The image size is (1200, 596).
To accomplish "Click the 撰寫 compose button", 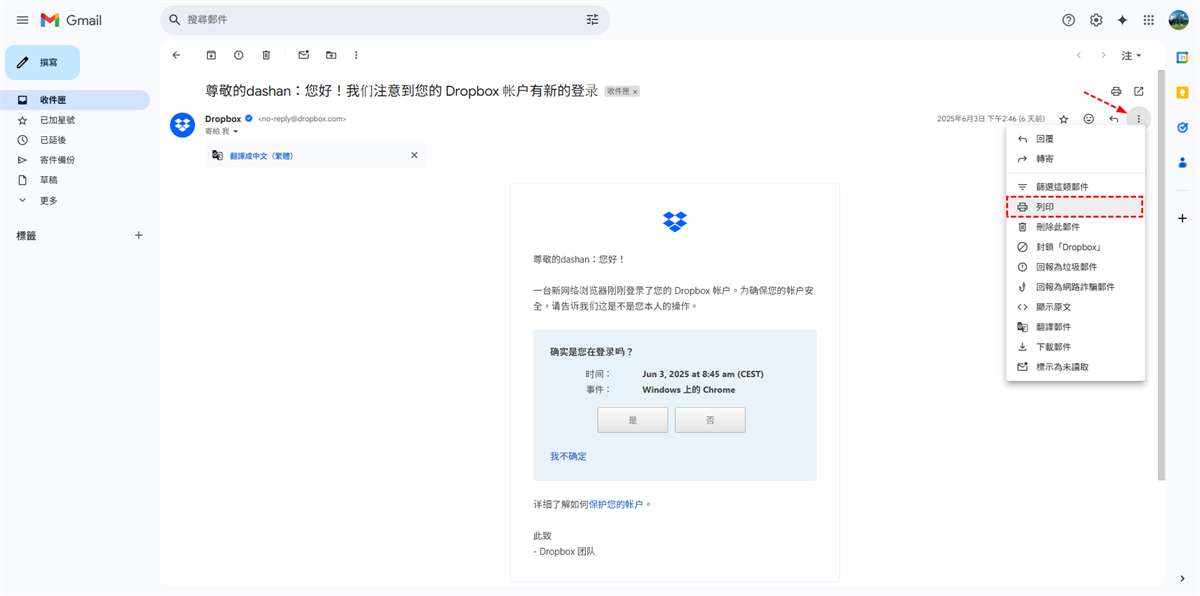I will point(42,62).
